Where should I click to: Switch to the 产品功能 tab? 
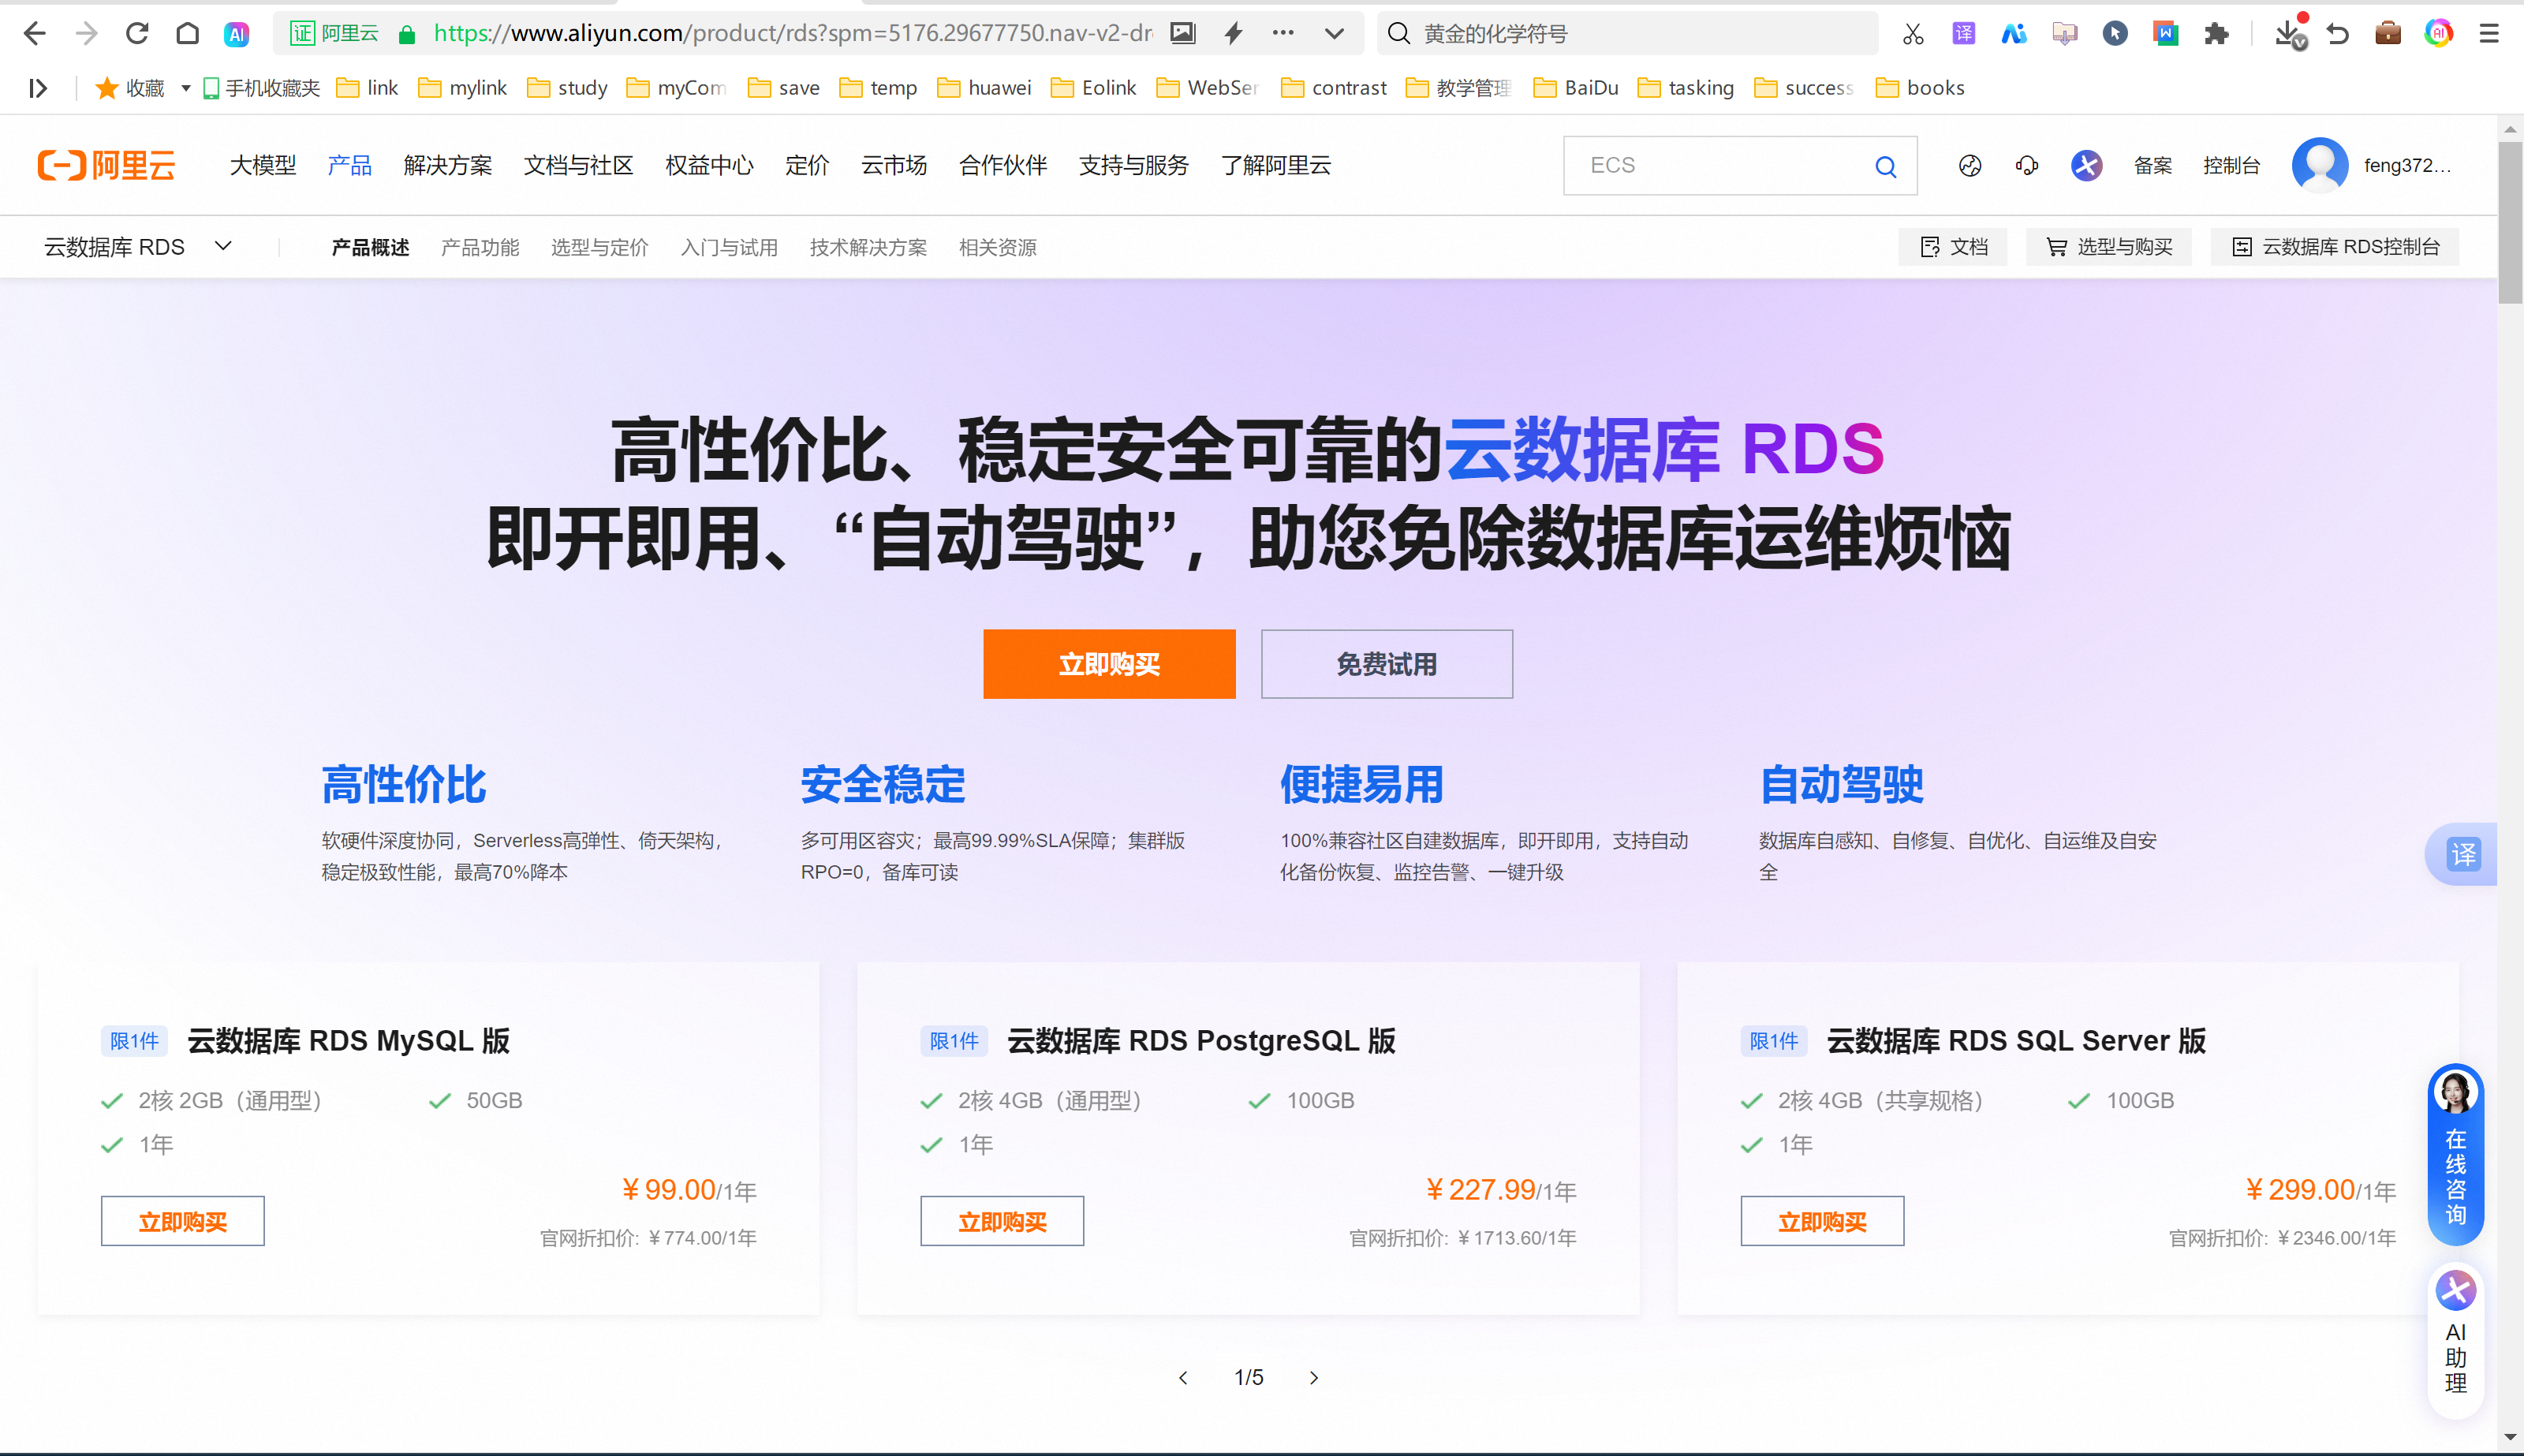[x=480, y=247]
